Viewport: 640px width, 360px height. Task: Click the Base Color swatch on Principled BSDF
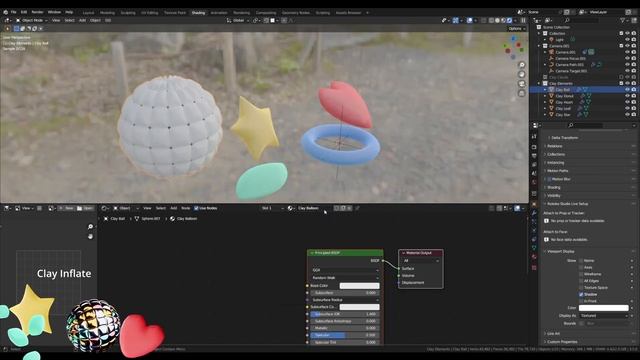(x=359, y=286)
